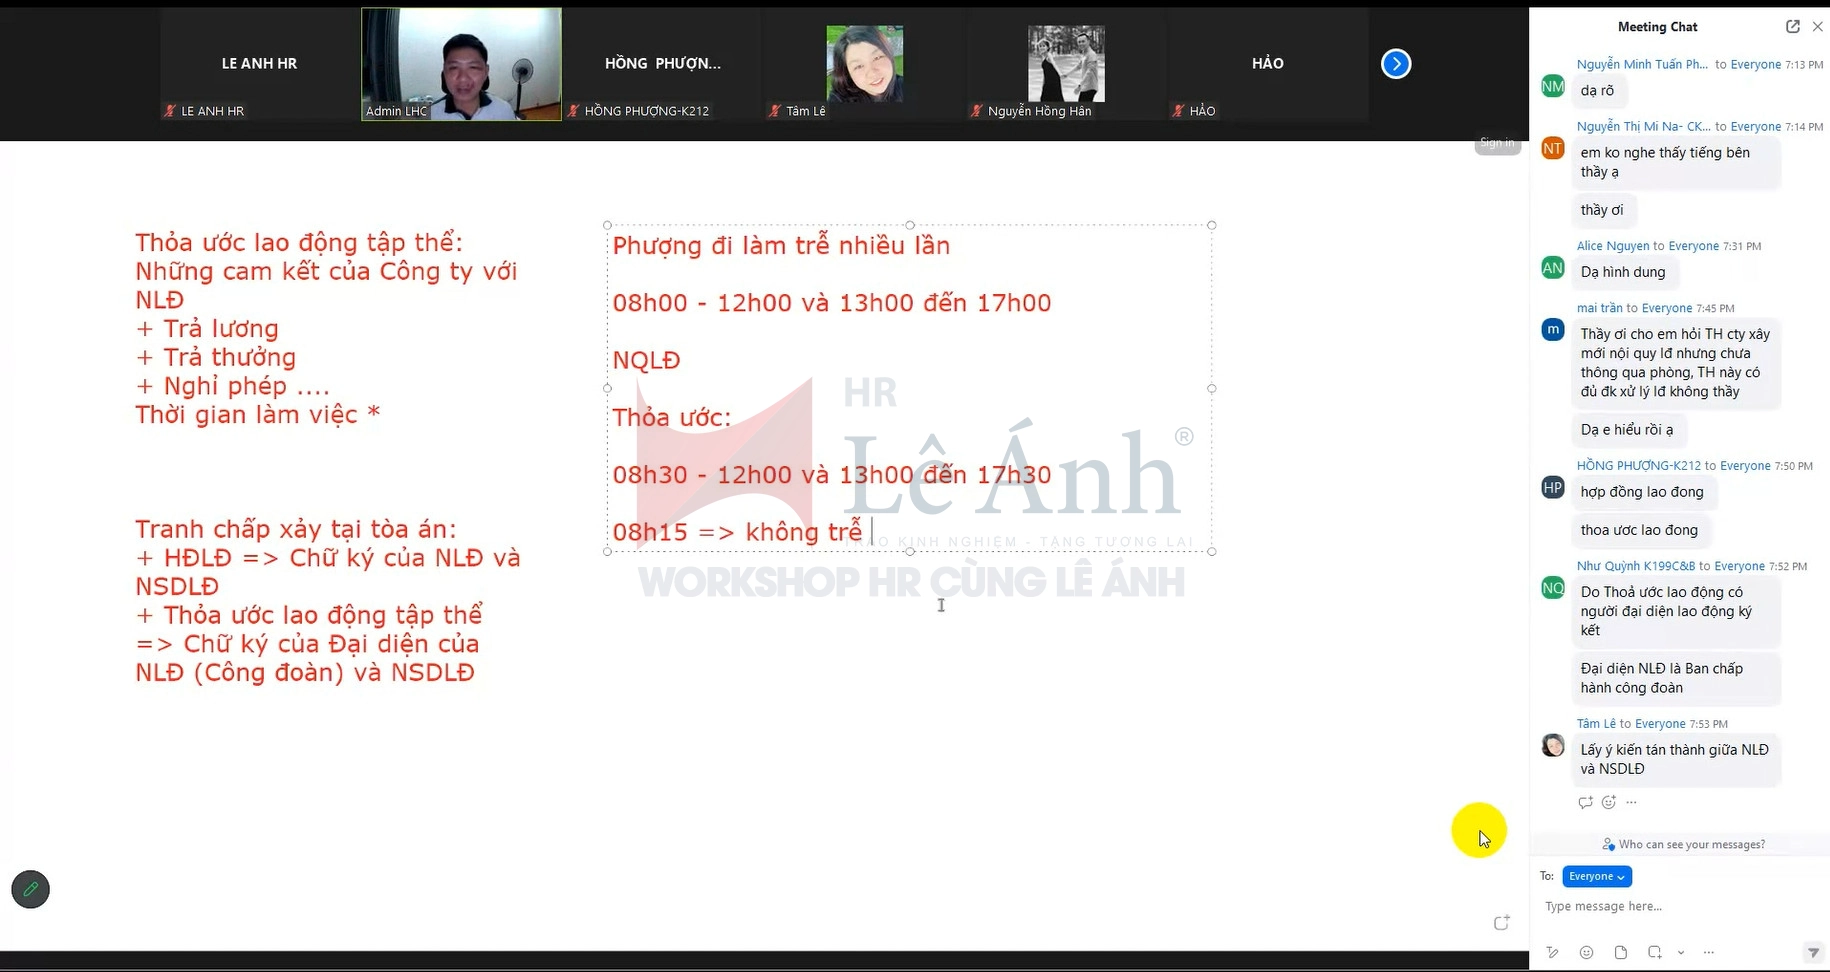Pop out the Meeting Chat window
Viewport: 1830px width, 972px height.
click(1792, 27)
